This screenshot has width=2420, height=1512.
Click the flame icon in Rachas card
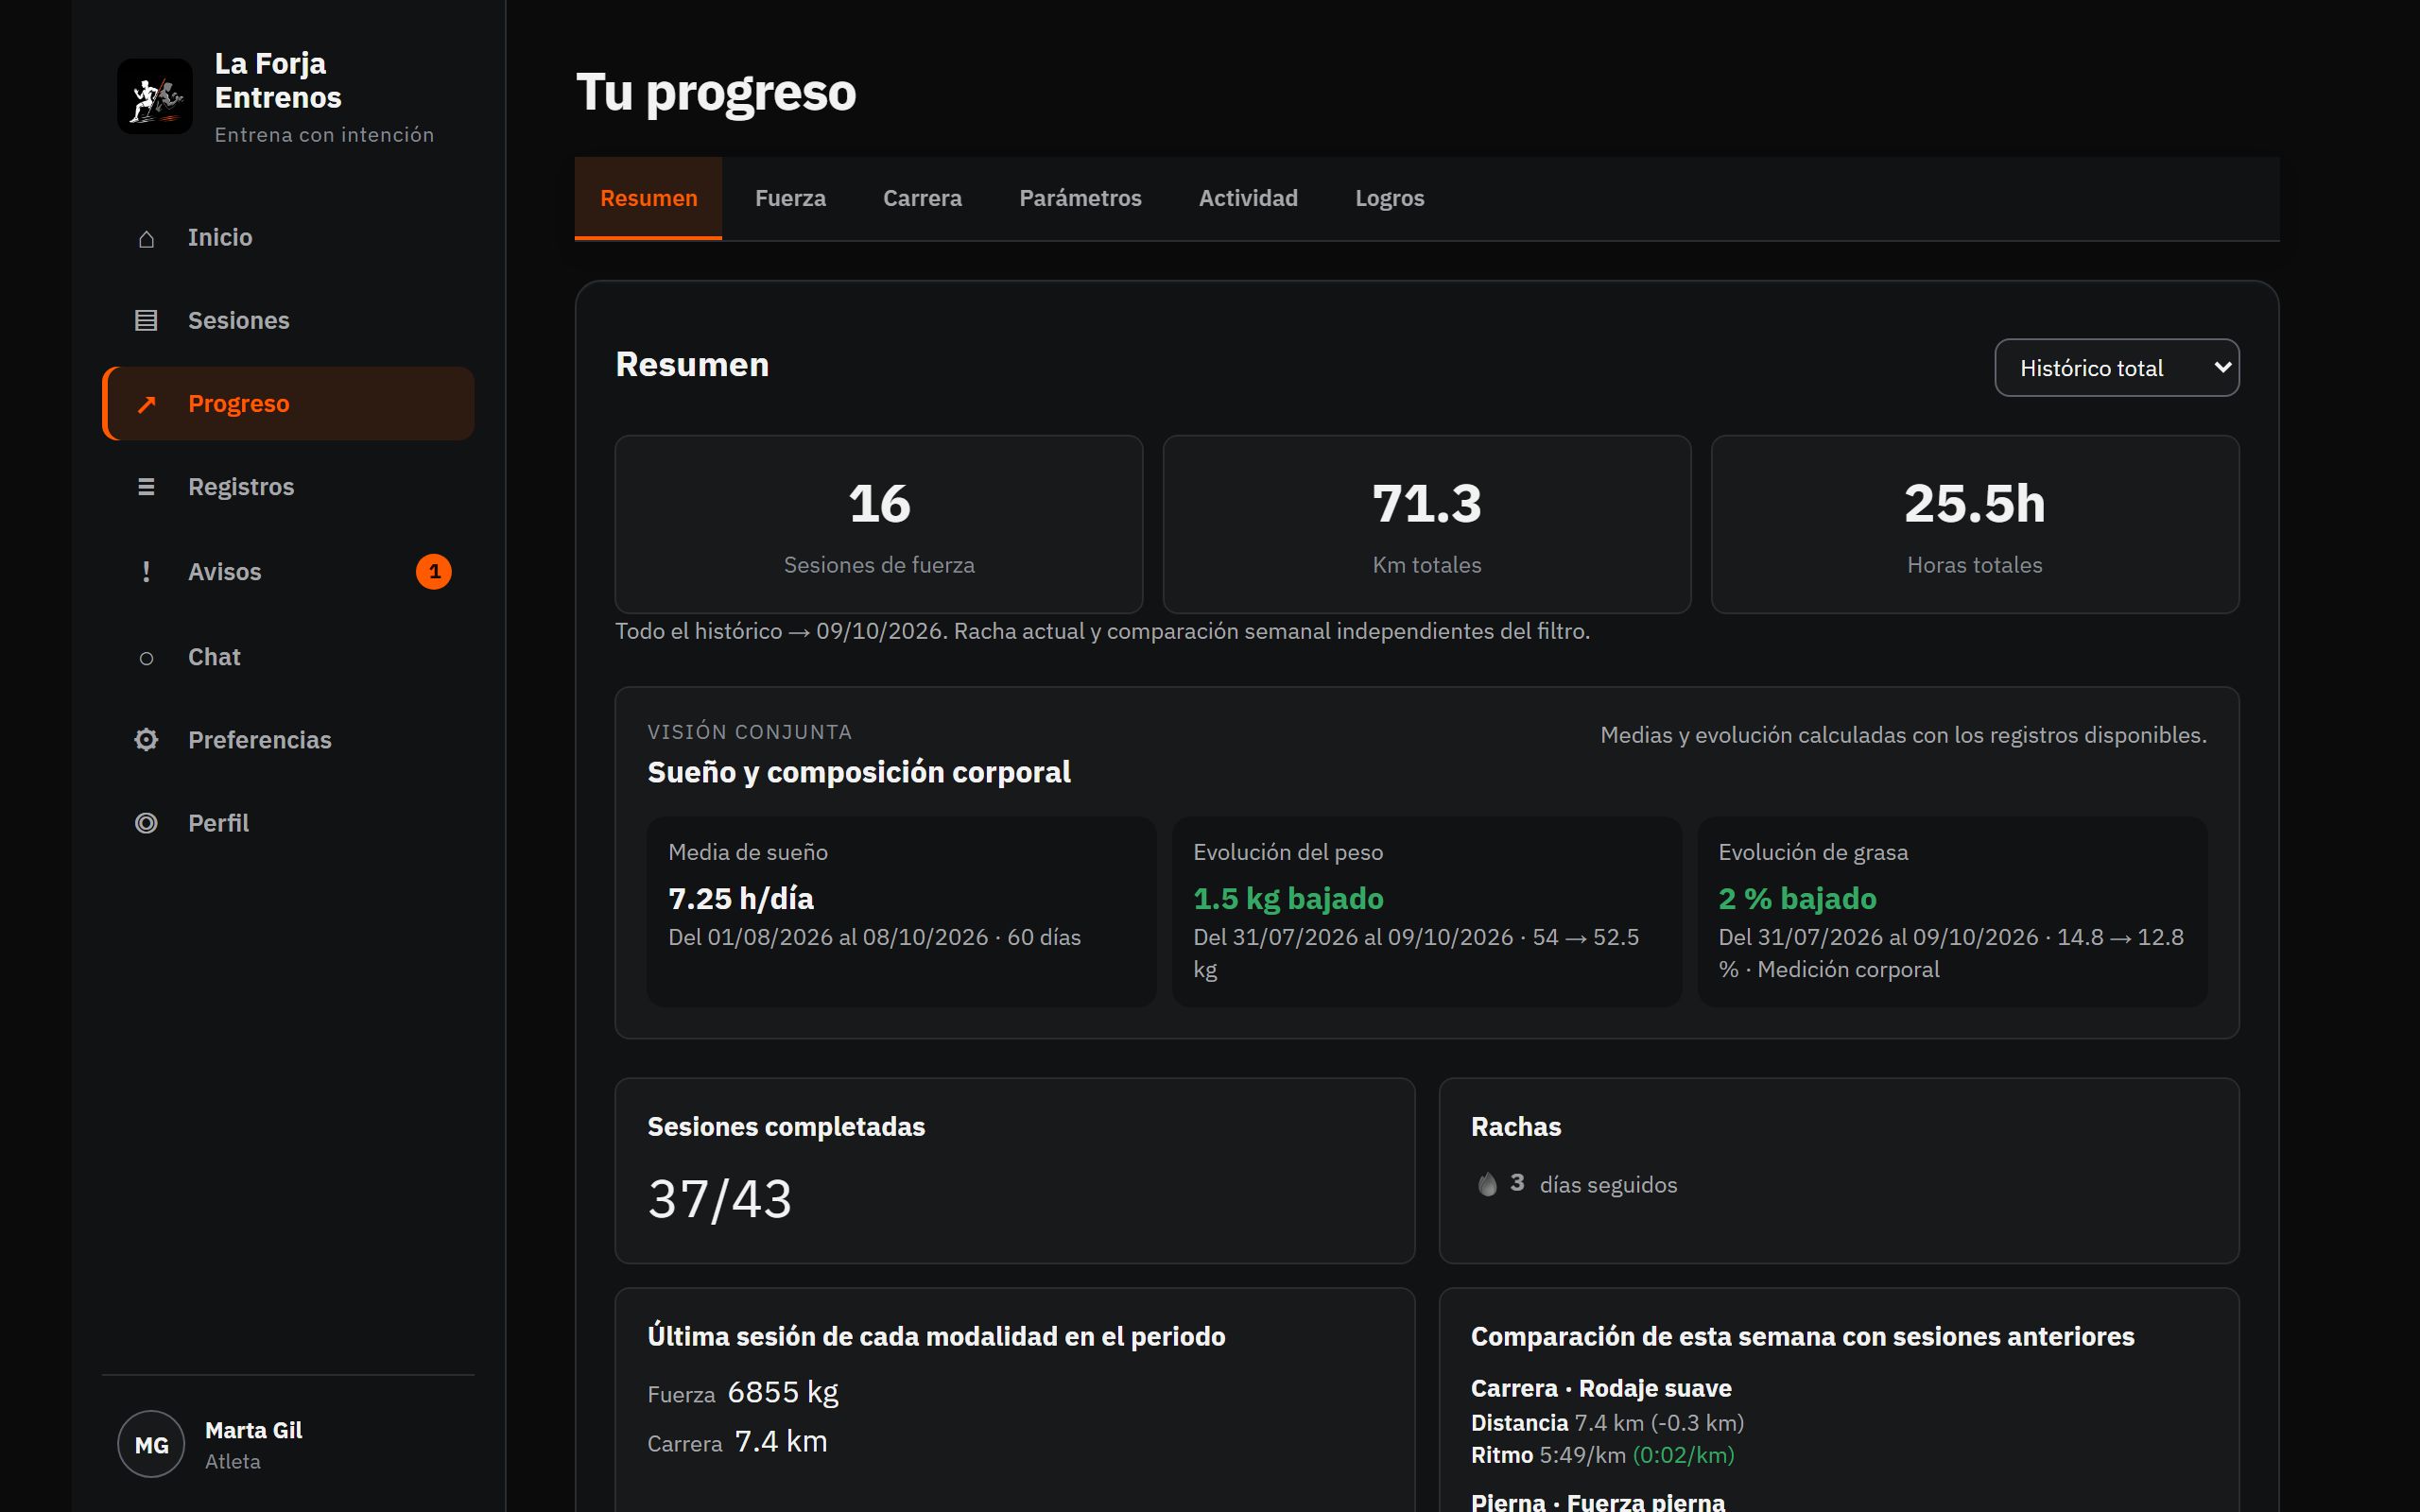[1488, 1184]
